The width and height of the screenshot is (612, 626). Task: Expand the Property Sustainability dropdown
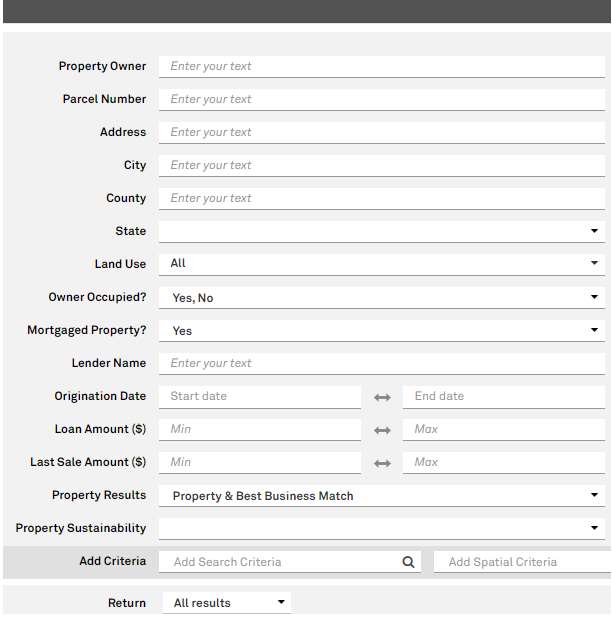381,528
